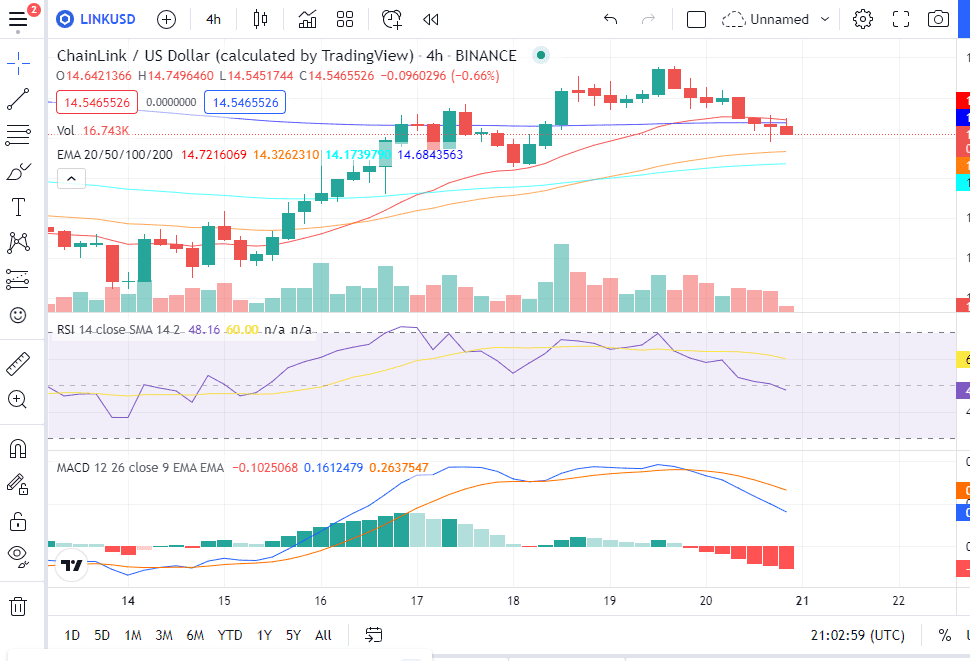This screenshot has height=661, width=970.
Task: Open chart settings gear
Action: coord(862,20)
